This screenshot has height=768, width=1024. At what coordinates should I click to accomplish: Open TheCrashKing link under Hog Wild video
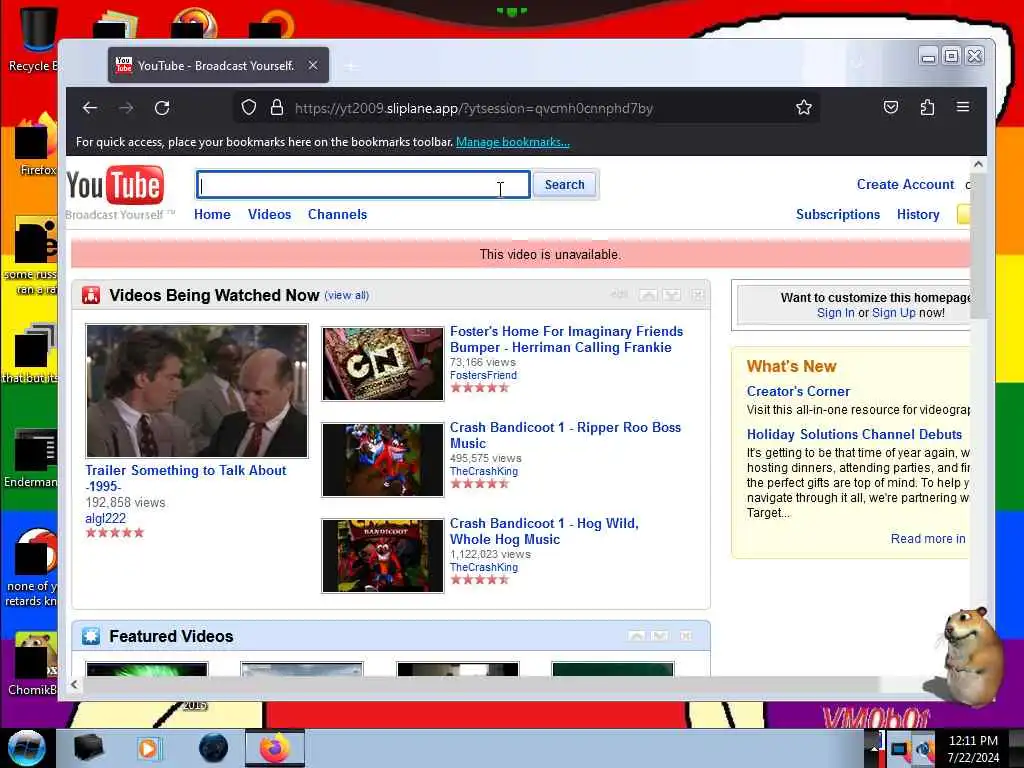click(x=484, y=567)
